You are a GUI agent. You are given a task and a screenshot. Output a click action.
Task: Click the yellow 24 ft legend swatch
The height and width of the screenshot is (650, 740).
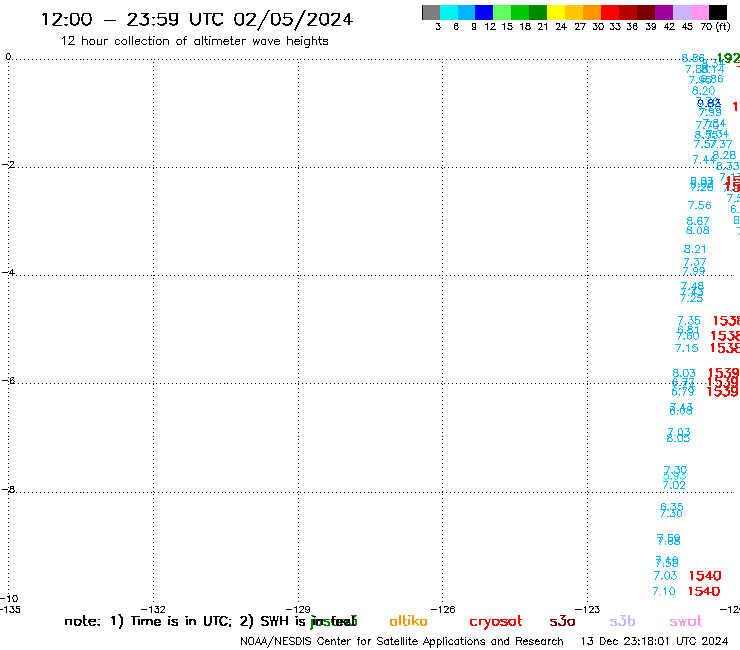click(556, 12)
